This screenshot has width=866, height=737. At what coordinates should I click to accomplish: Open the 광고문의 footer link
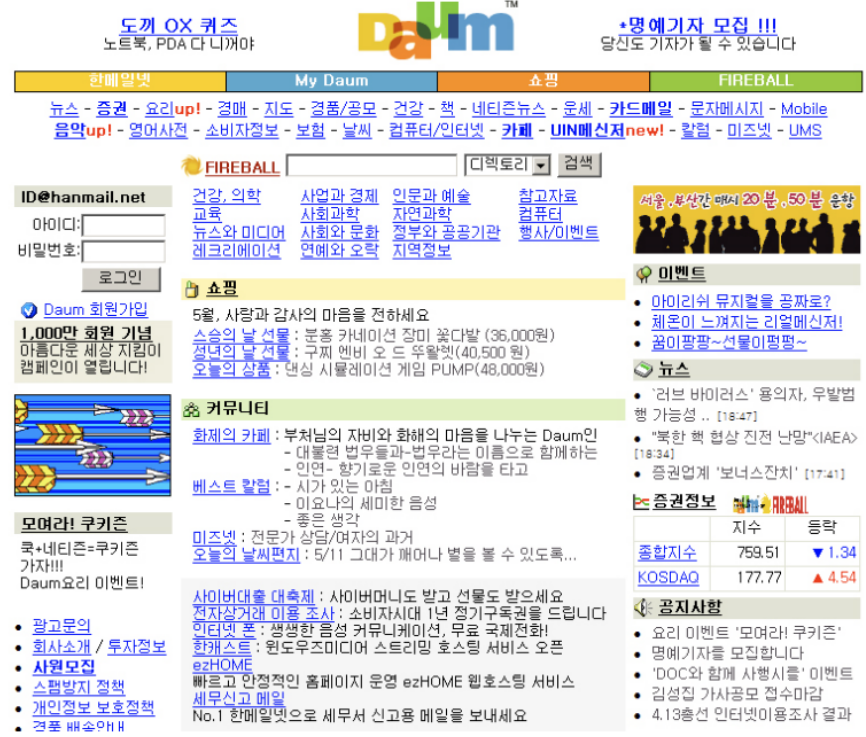[62, 626]
